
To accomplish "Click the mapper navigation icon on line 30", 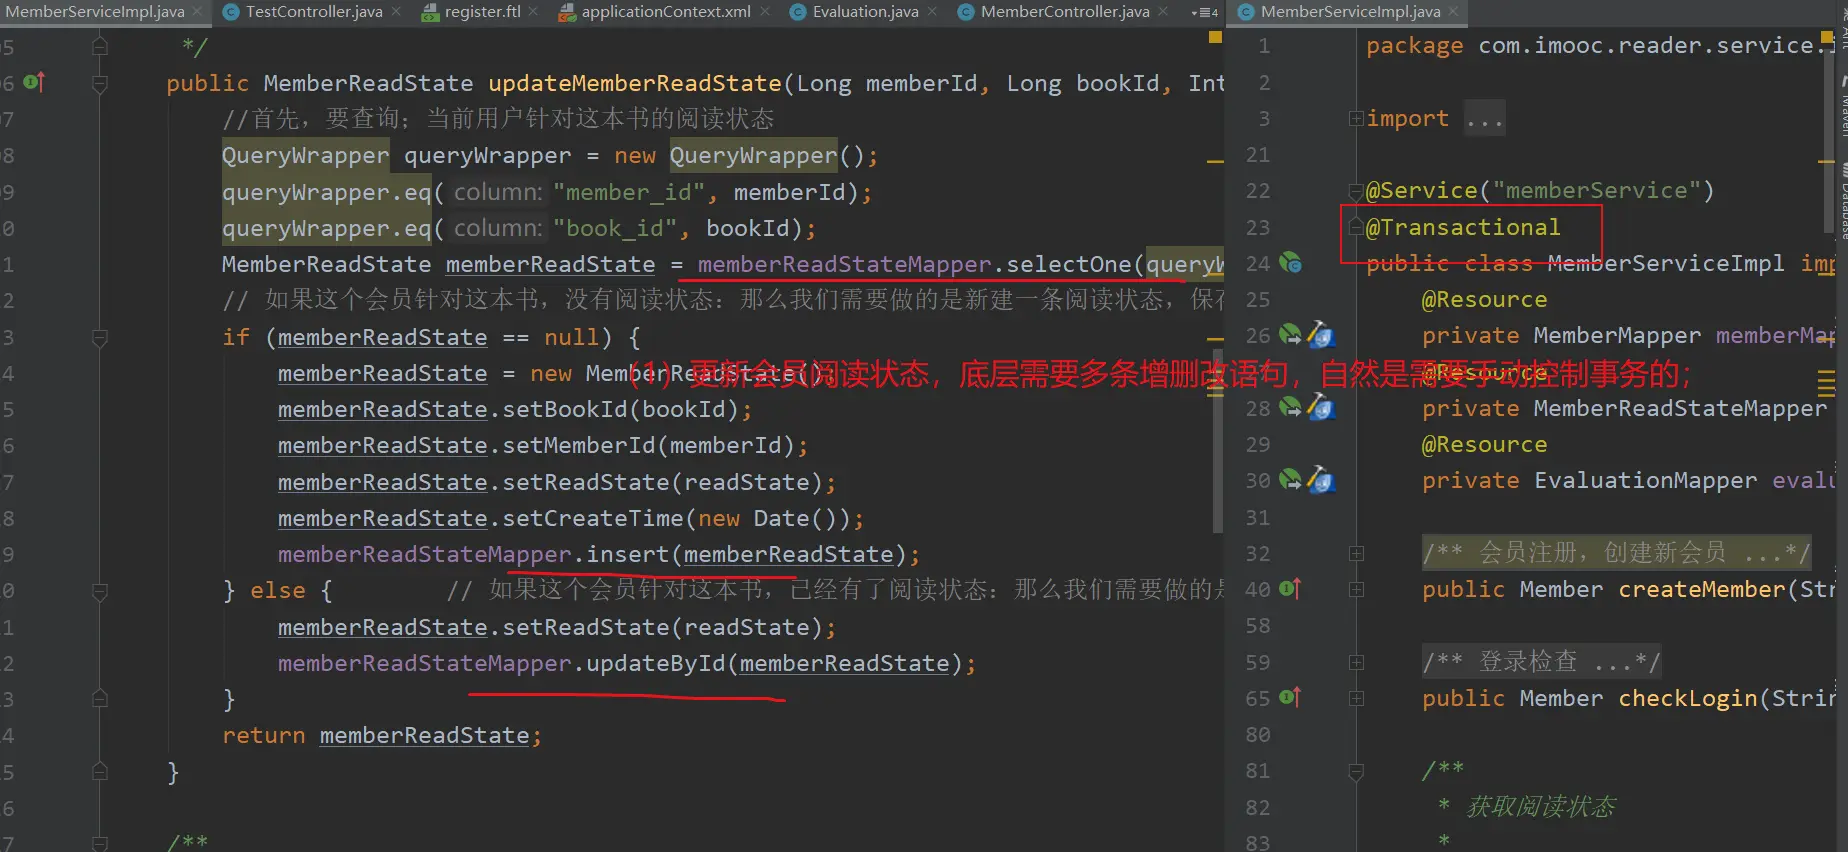I will click(1320, 481).
